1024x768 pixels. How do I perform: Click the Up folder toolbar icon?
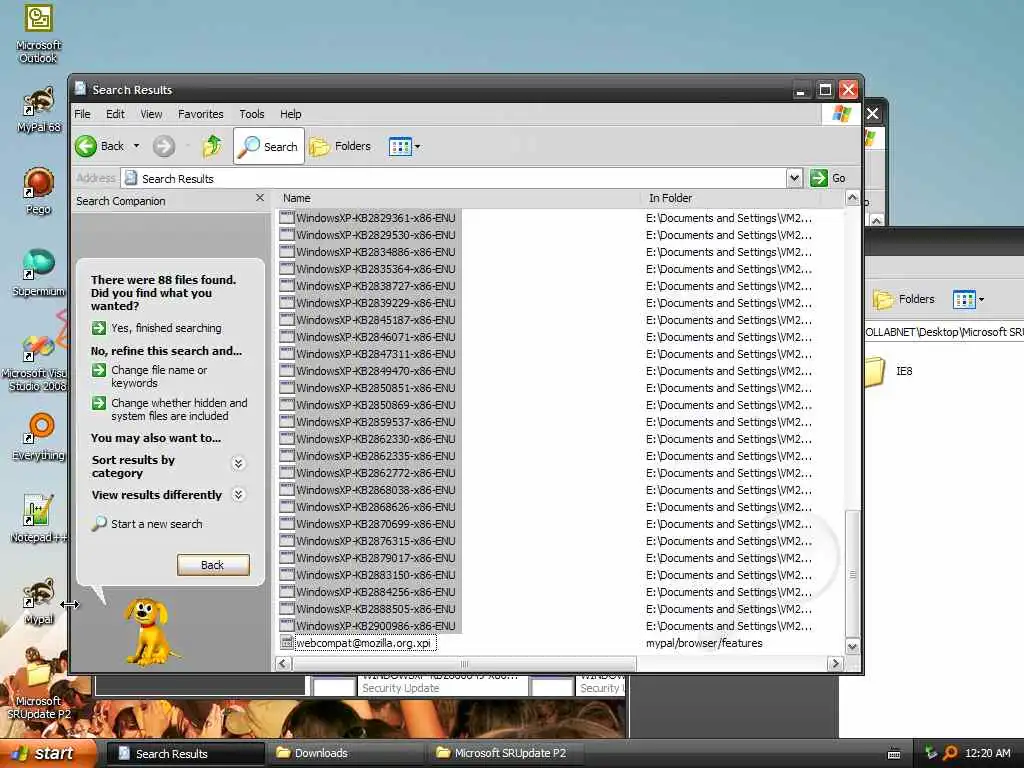coord(212,146)
